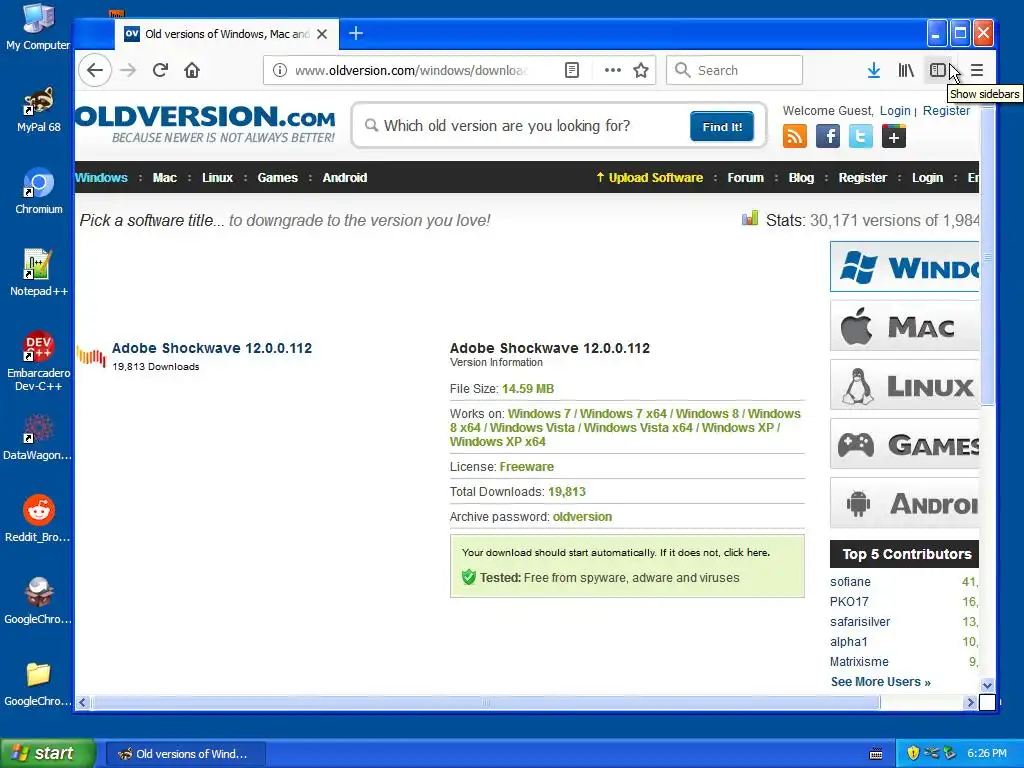Open the Windows nav menu item
This screenshot has width=1024, height=768.
point(101,178)
